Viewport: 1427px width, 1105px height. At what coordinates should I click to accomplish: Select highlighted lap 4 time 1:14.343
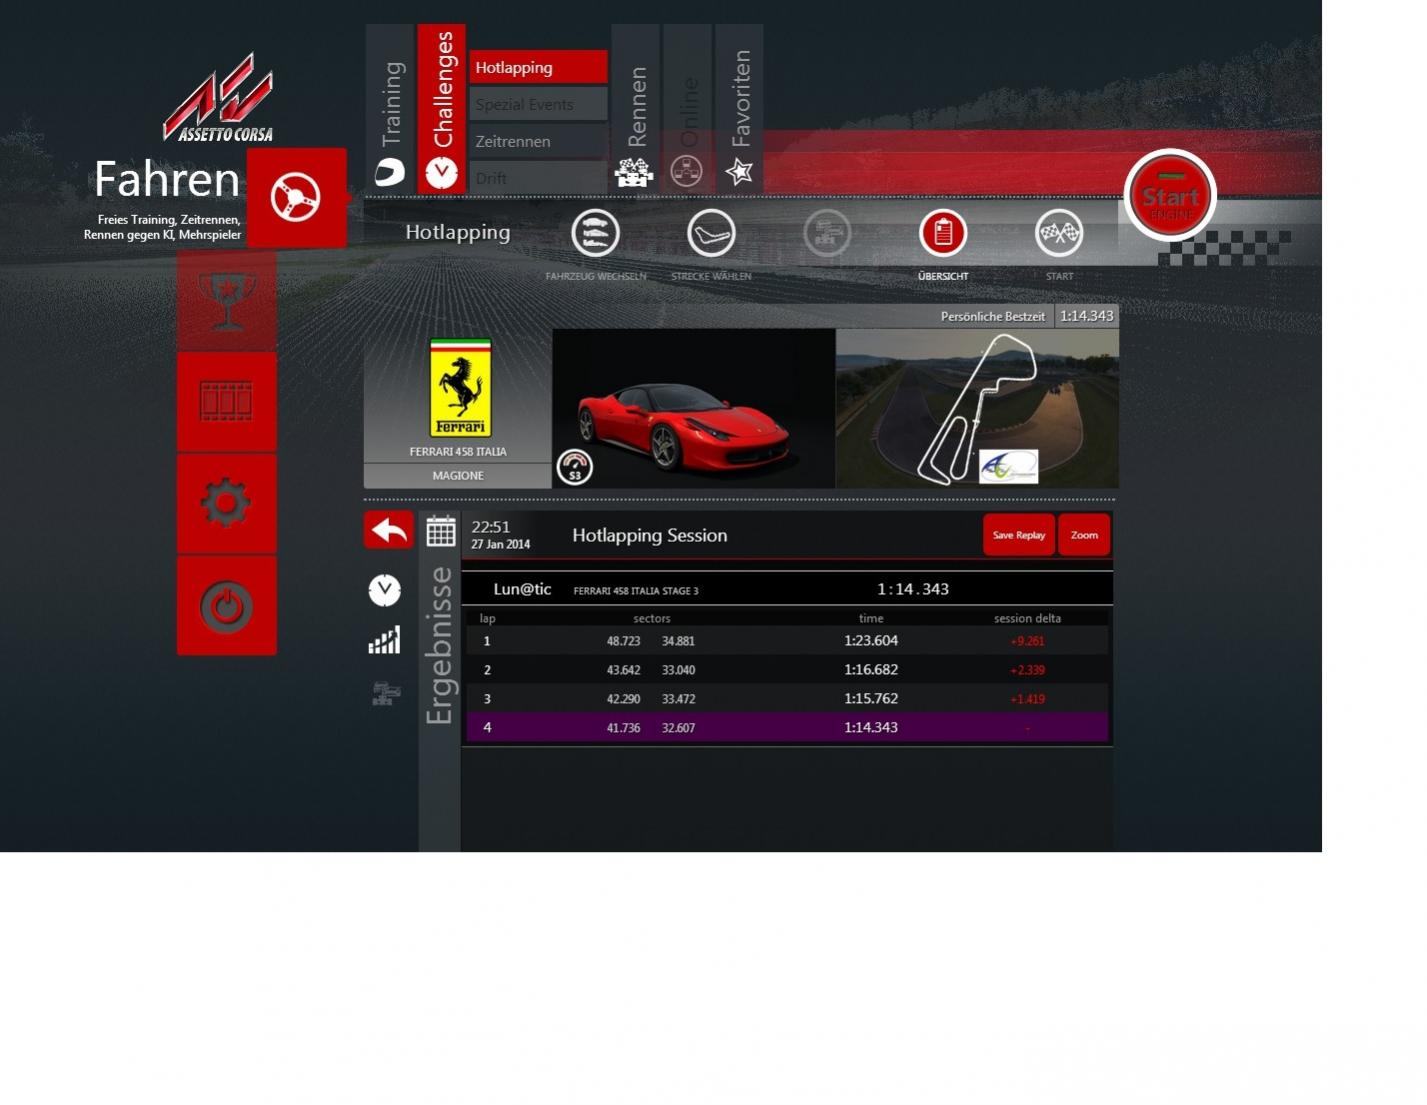(871, 728)
